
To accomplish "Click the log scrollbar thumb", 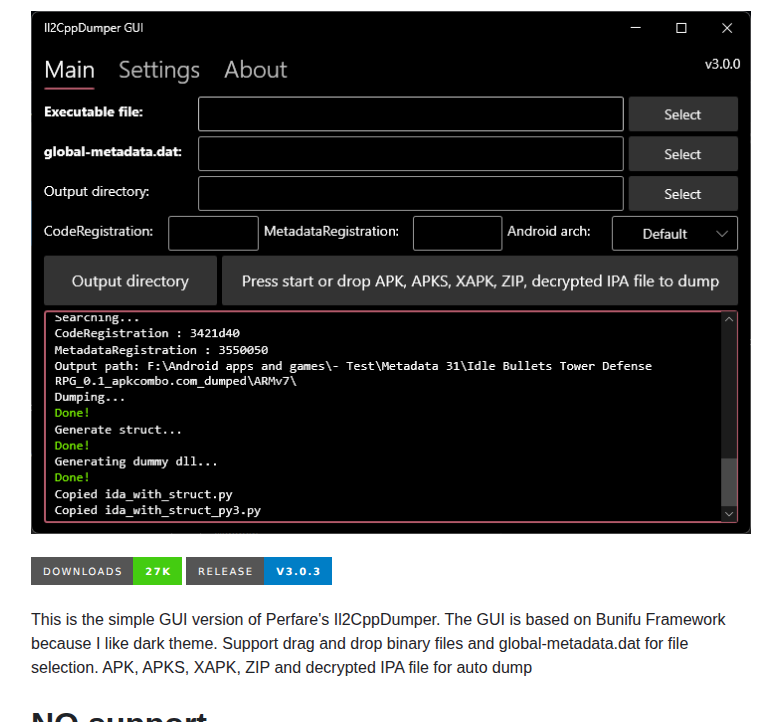I will [729, 482].
